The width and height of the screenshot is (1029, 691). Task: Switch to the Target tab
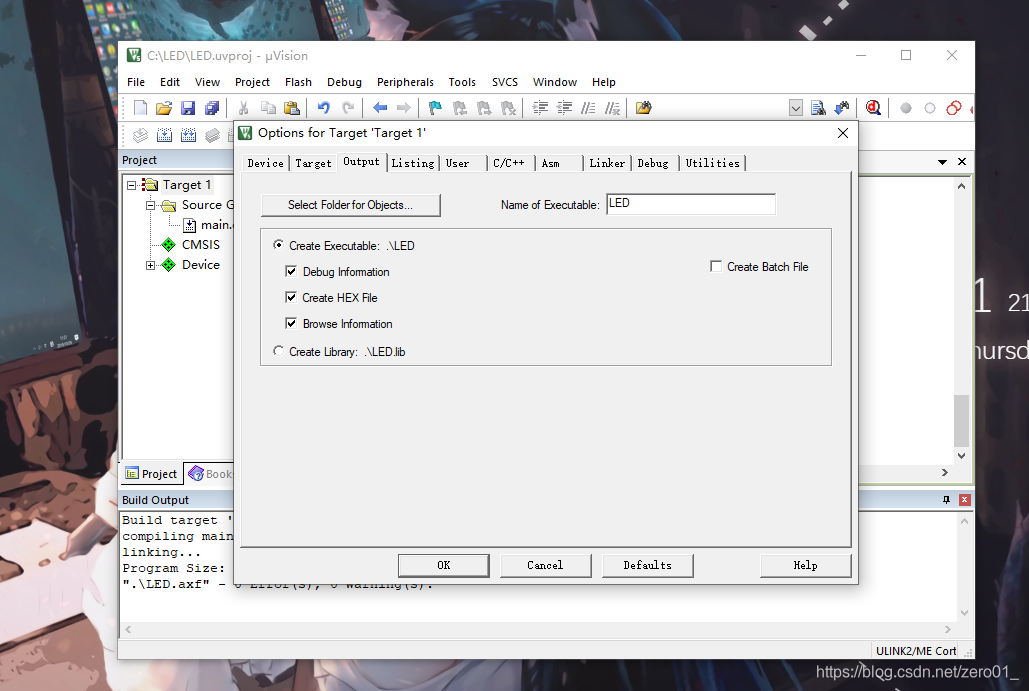coord(313,163)
